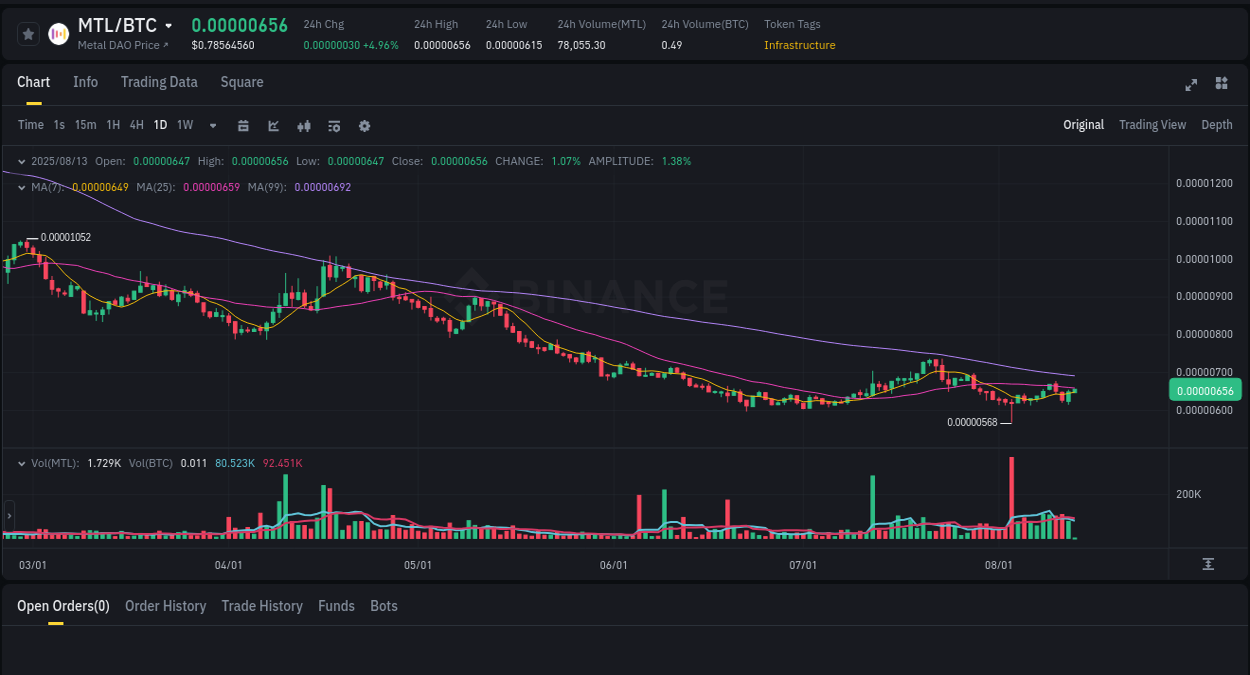Open the technical indicators icon
The width and height of the screenshot is (1250, 675).
334,125
